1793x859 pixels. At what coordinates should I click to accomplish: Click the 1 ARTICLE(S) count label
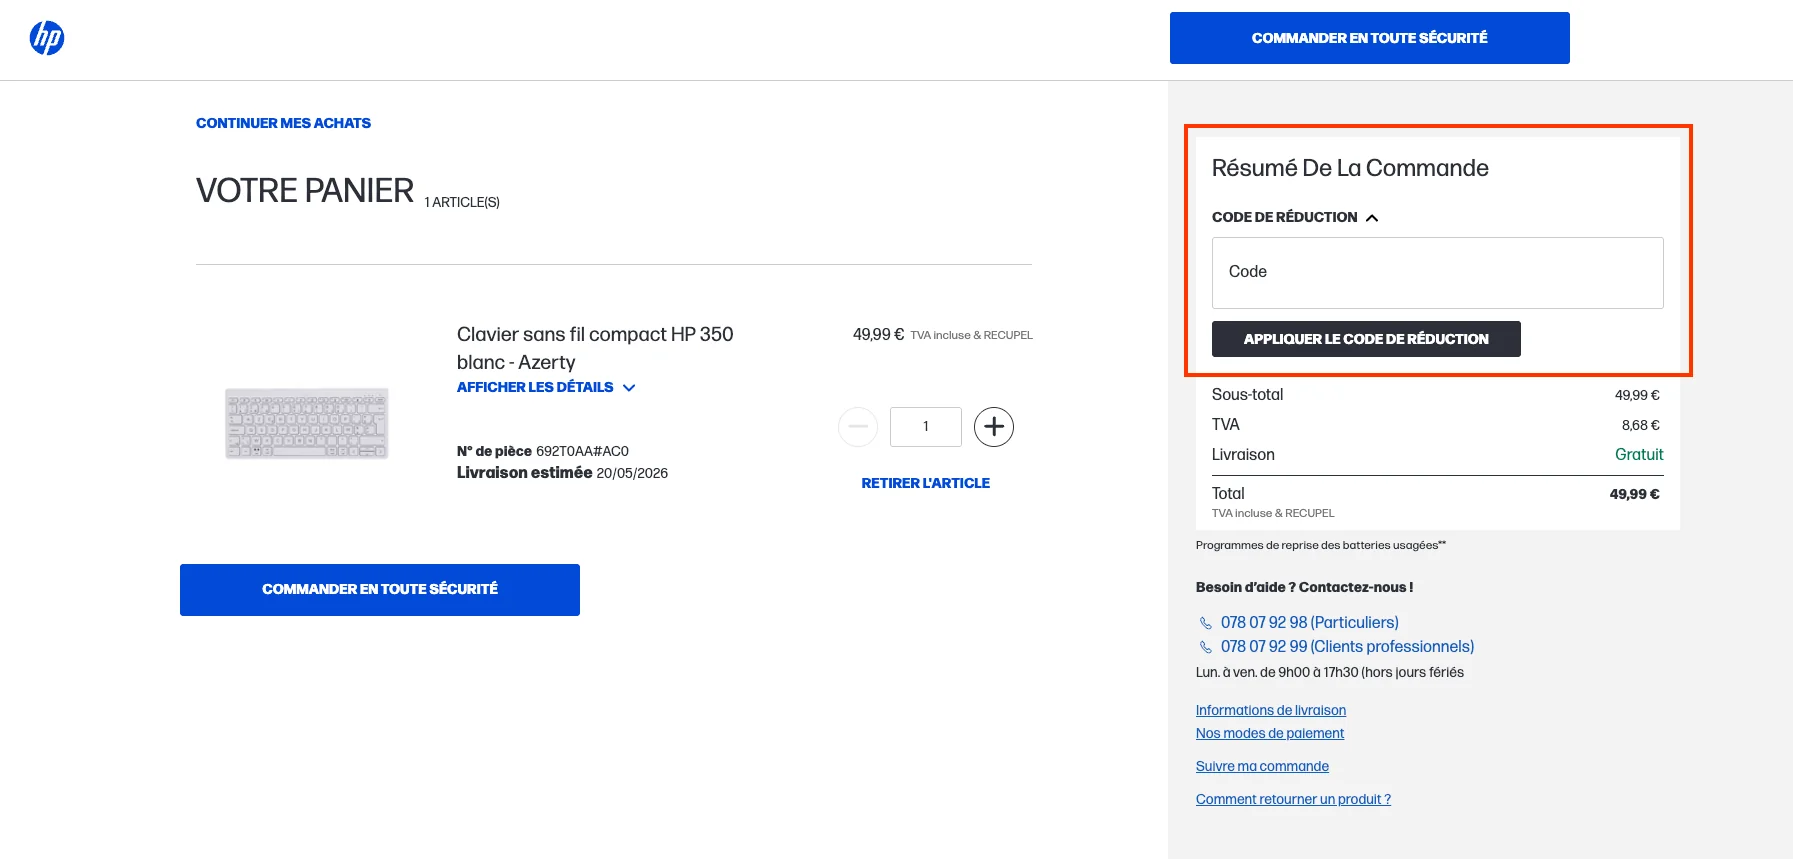(462, 202)
